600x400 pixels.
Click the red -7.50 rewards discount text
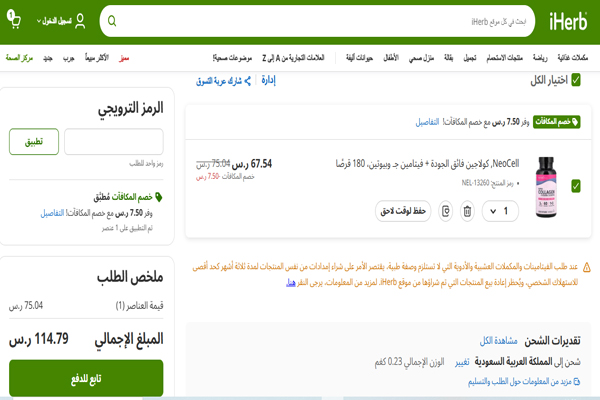click(208, 176)
